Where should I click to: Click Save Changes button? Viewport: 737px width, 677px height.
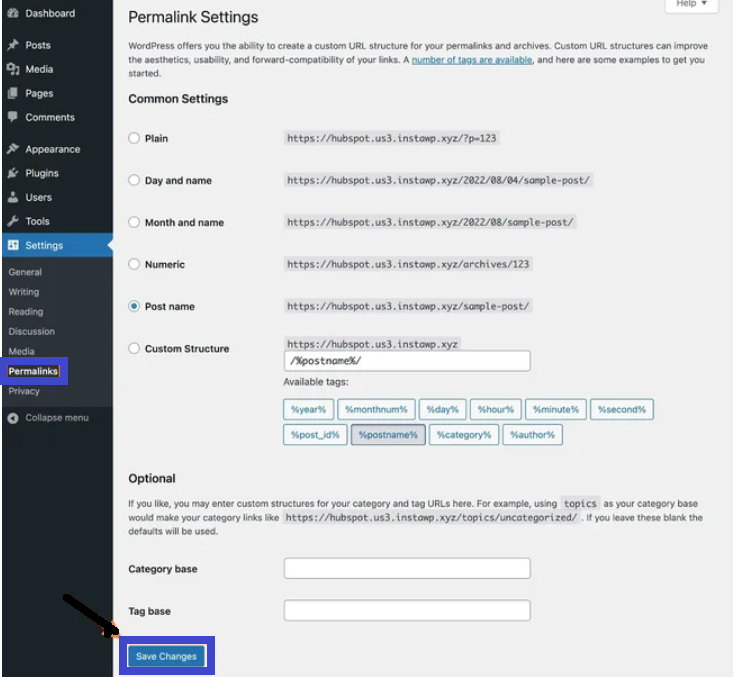(x=166, y=656)
